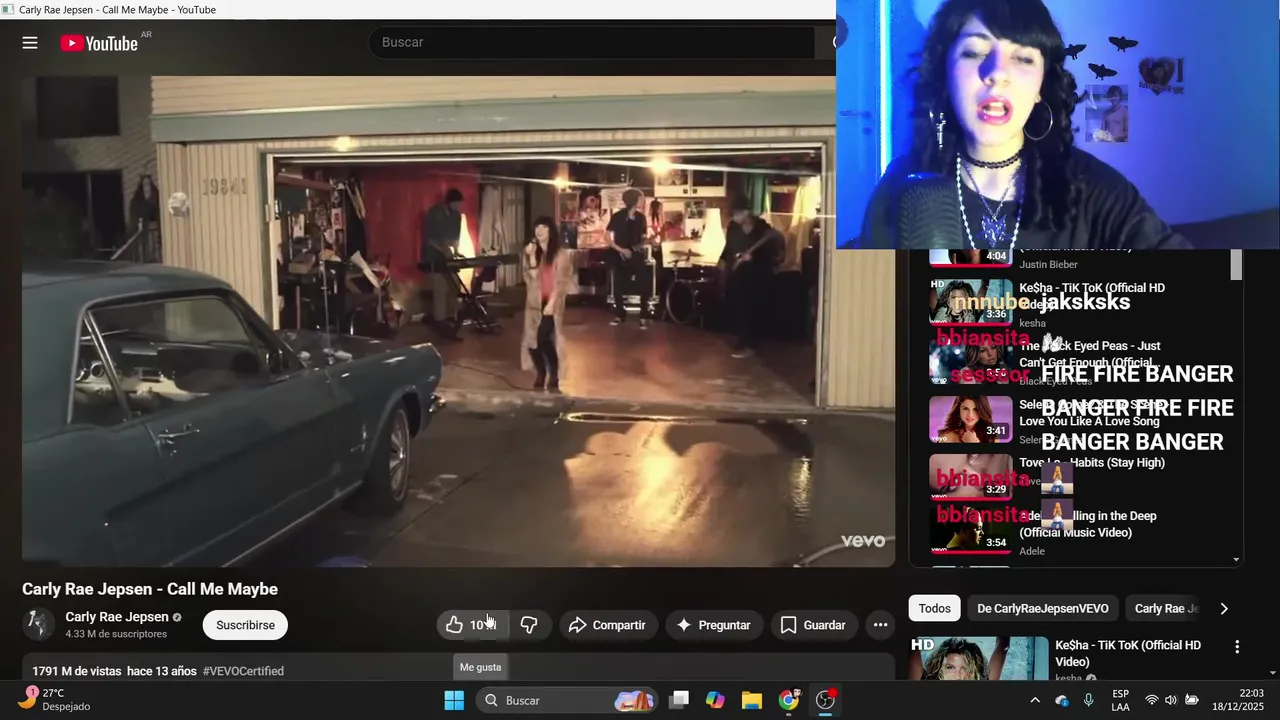
Task: Play Ke$ha TiK ToK playlist thumbnail 3:36
Action: (x=971, y=302)
